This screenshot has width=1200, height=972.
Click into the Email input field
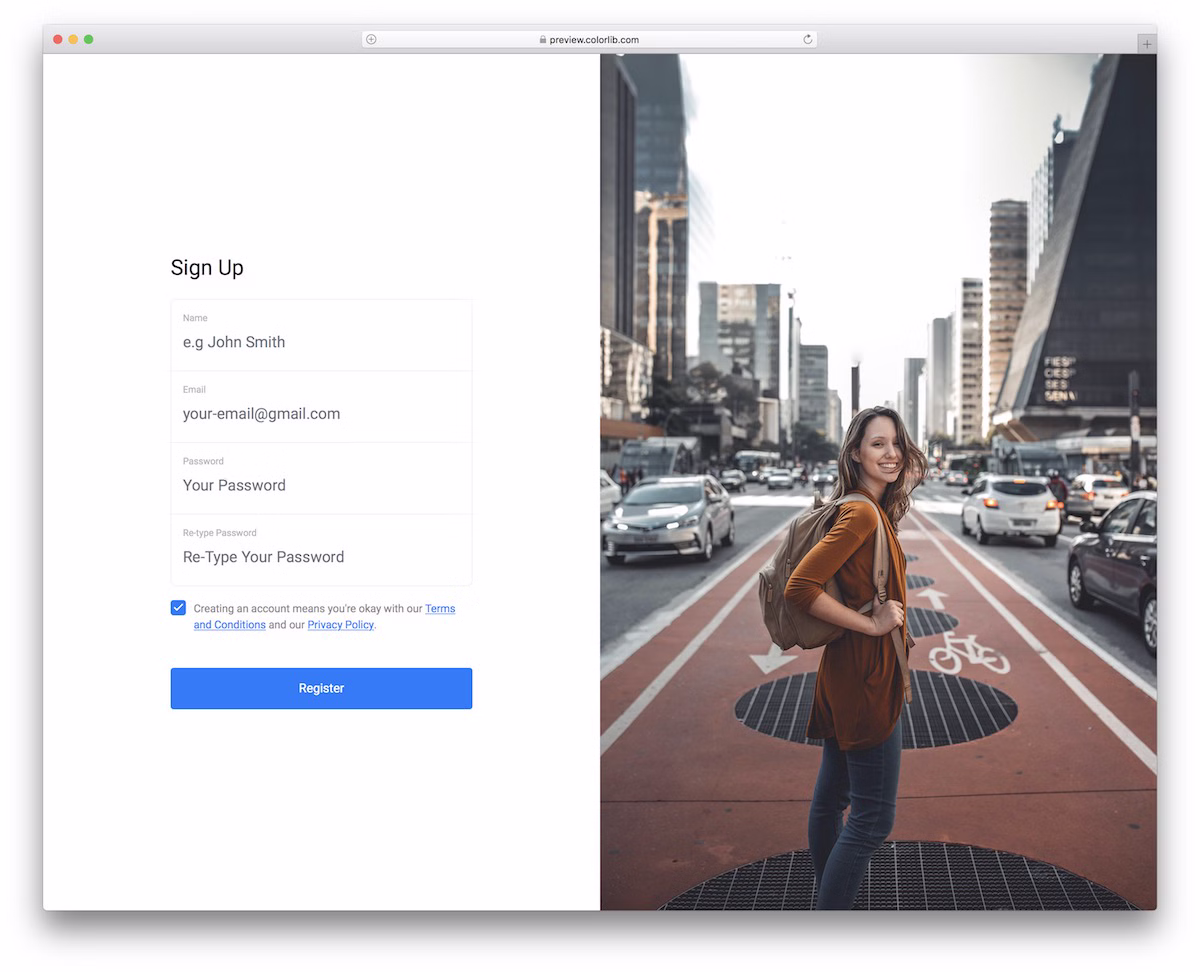tap(320, 414)
